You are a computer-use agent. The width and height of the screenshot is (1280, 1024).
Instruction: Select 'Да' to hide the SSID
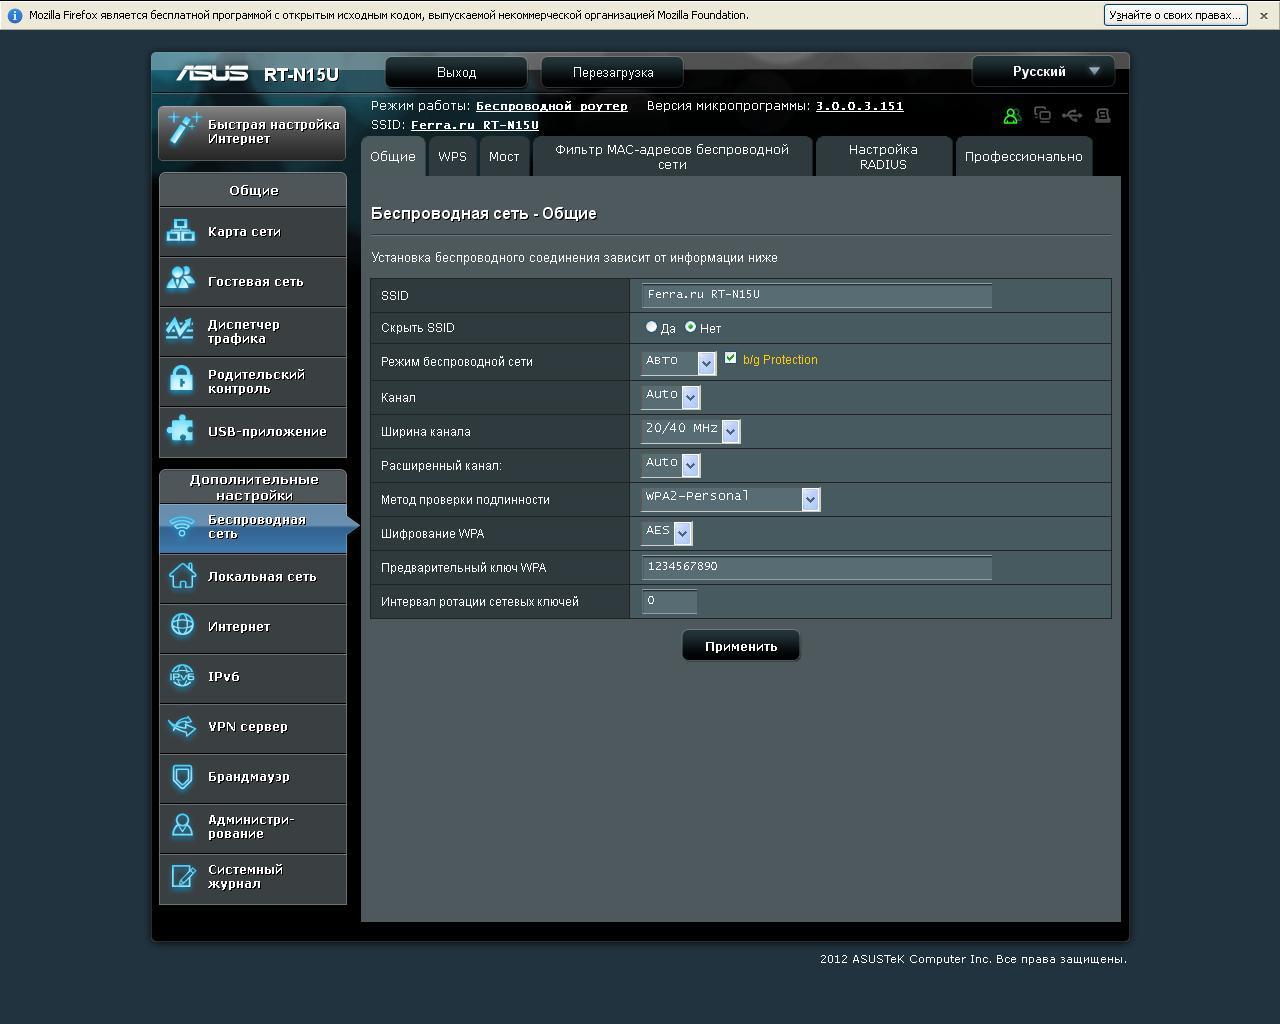pos(652,327)
